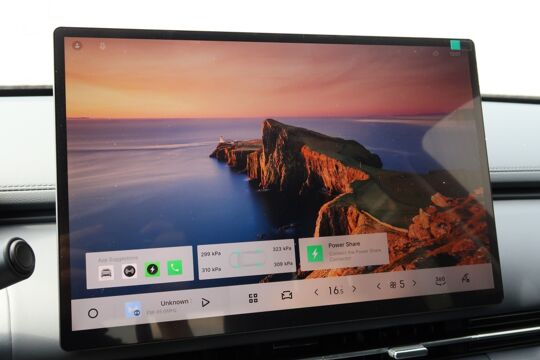Image resolution: width=540 pixels, height=360 pixels.
Task: Tap the seat adjustment icon in the bottom bar
Action: pyautogui.click(x=466, y=278)
